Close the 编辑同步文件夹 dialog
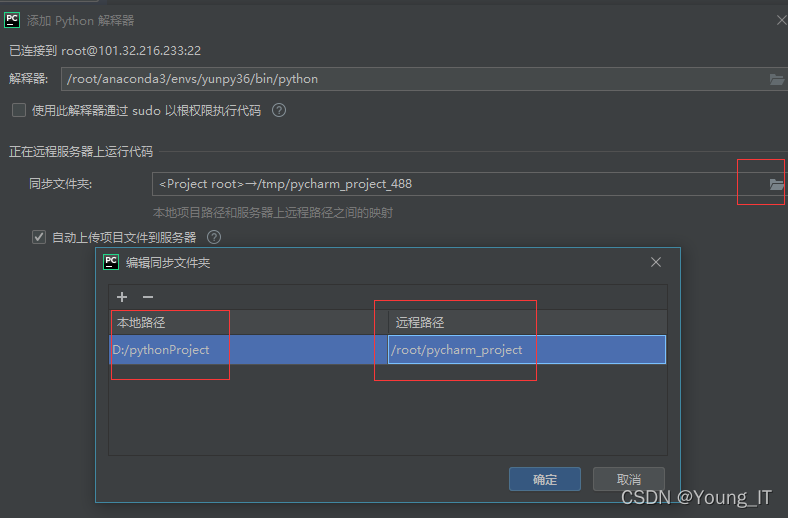 click(656, 262)
